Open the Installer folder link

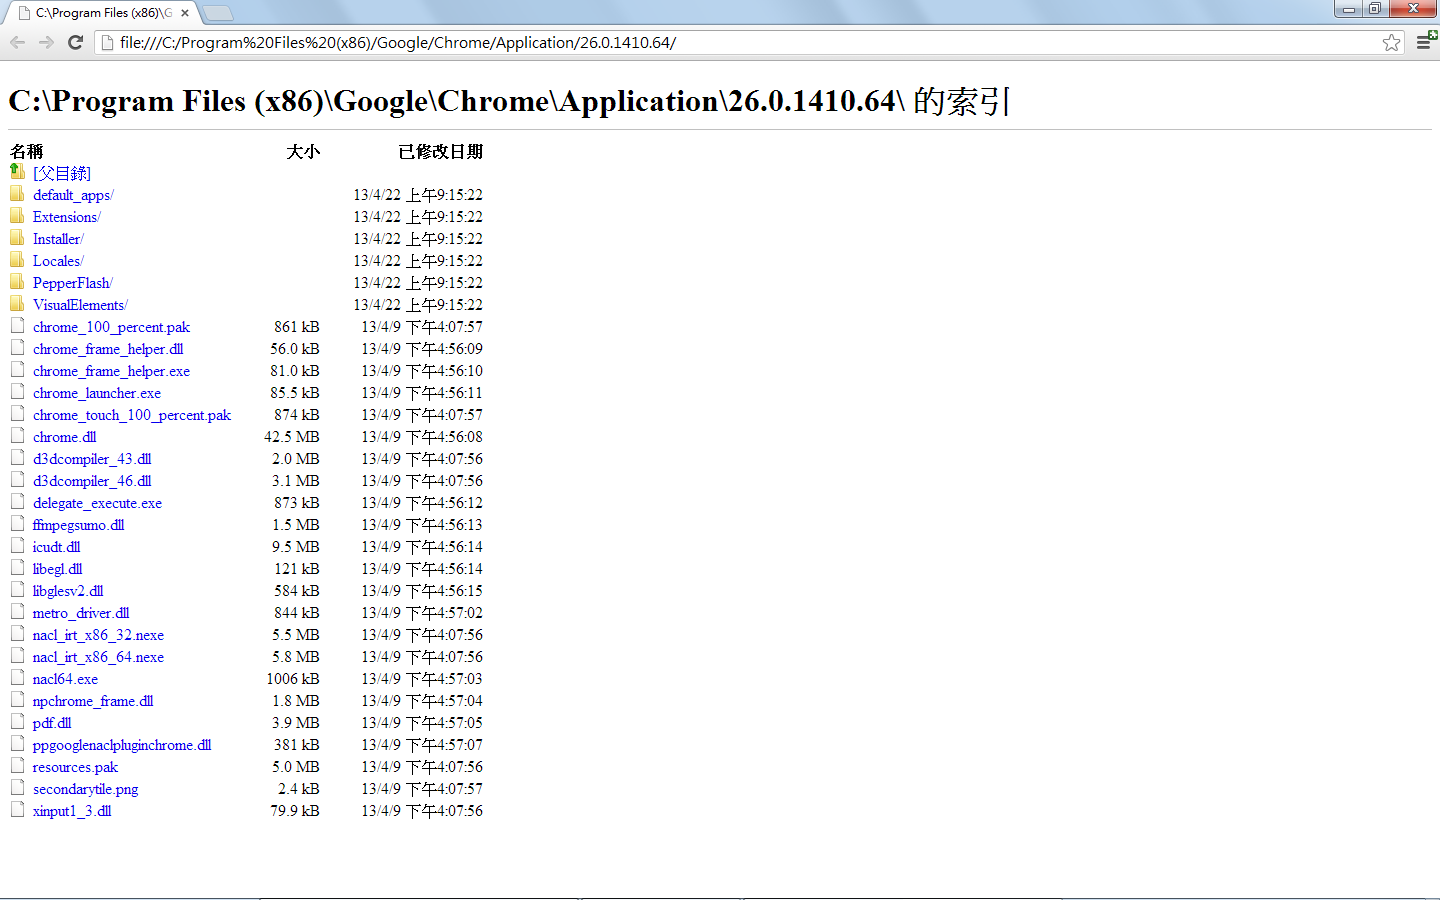coord(58,239)
